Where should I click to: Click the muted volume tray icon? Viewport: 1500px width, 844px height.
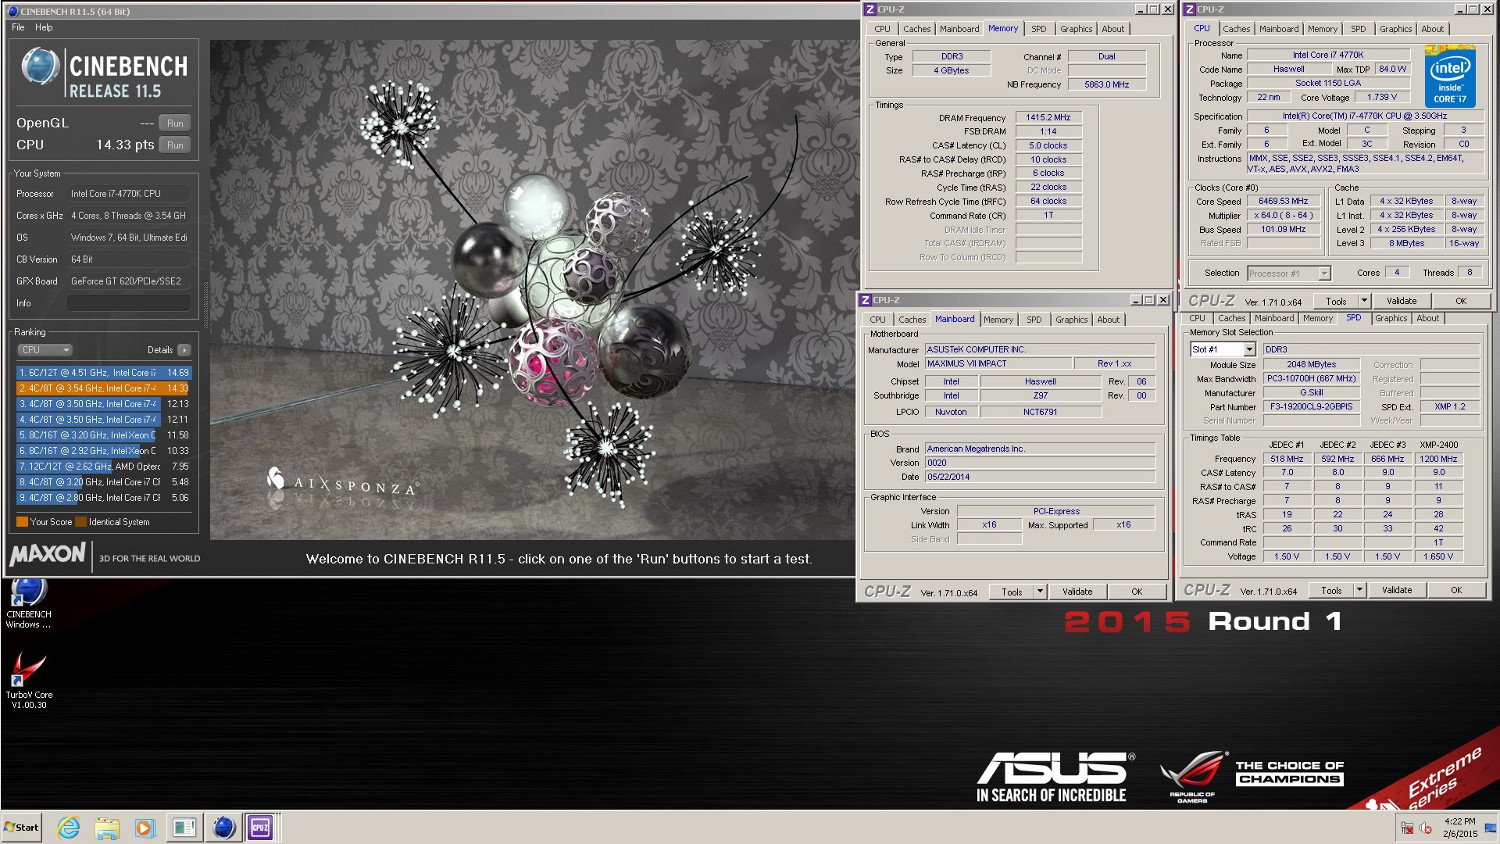(x=1425, y=829)
